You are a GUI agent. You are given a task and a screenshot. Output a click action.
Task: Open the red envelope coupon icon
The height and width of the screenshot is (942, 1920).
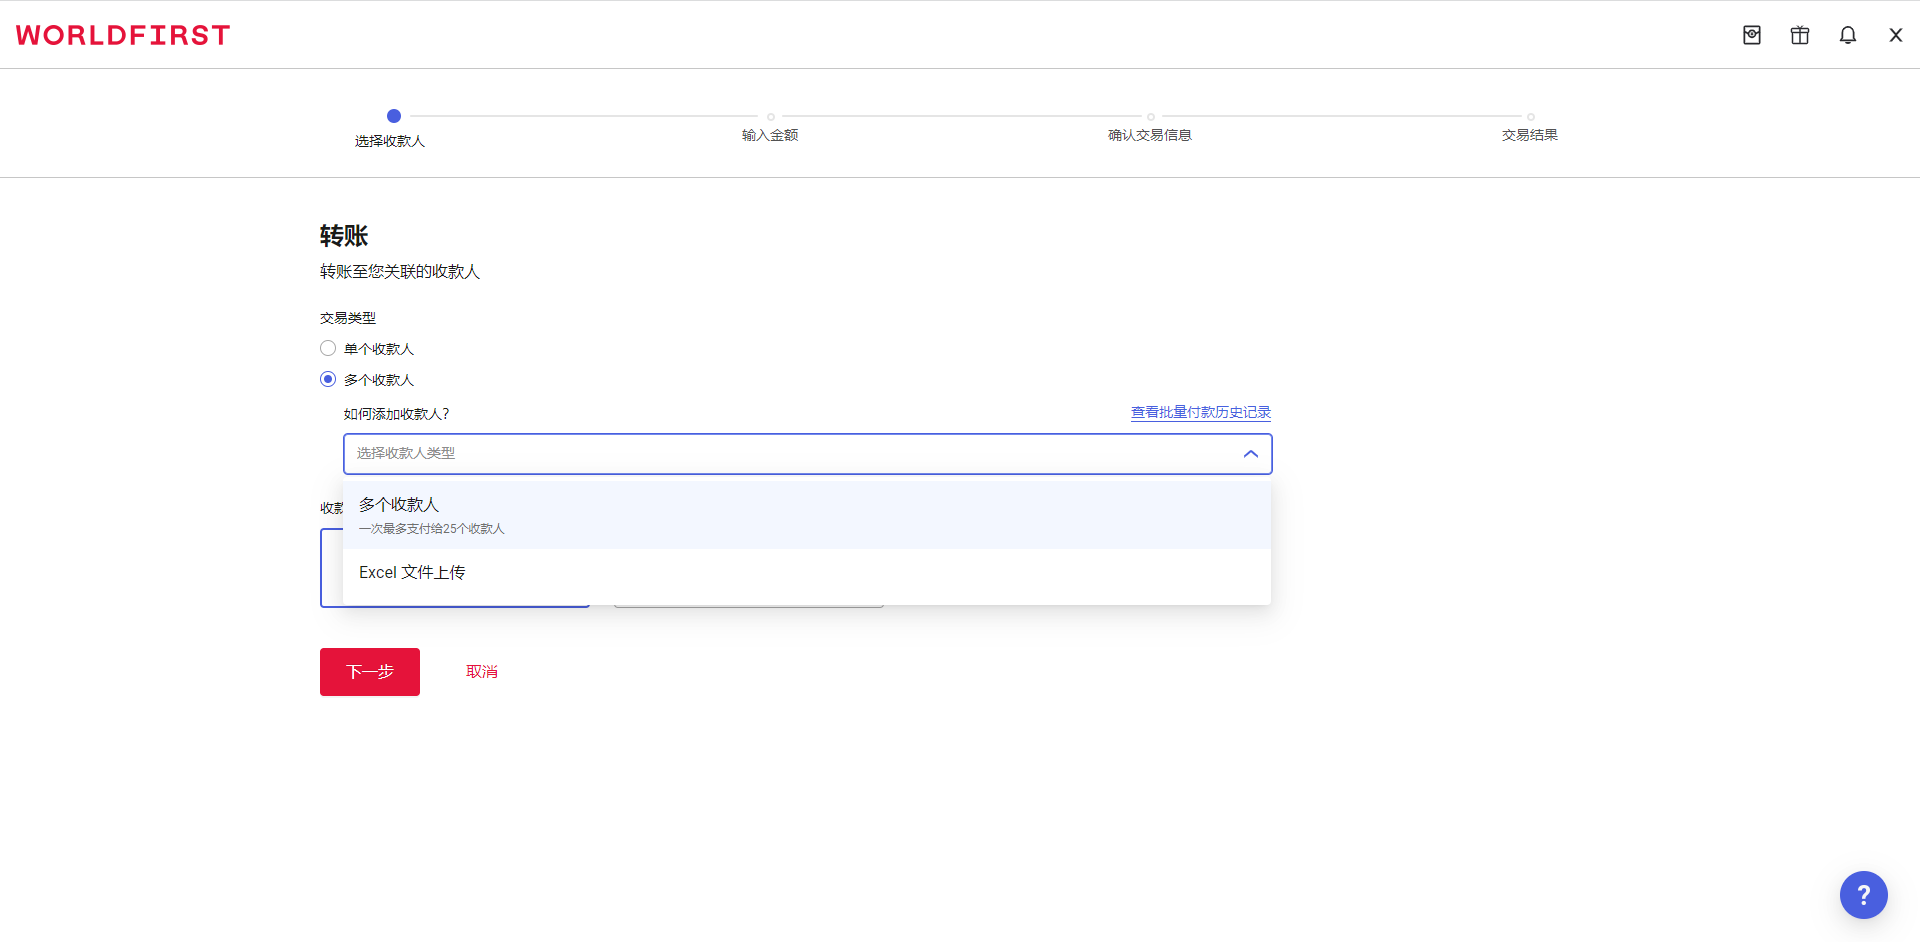[1752, 35]
